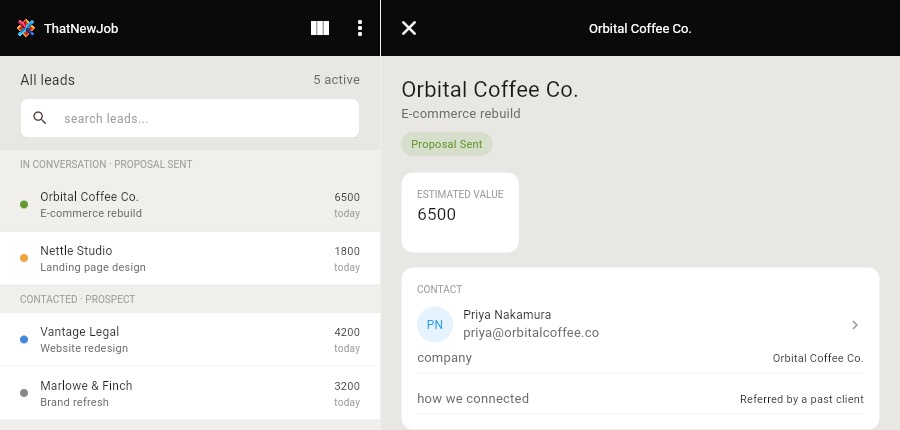Open the Vantage Legal lead row
This screenshot has width=900, height=430.
[190, 339]
